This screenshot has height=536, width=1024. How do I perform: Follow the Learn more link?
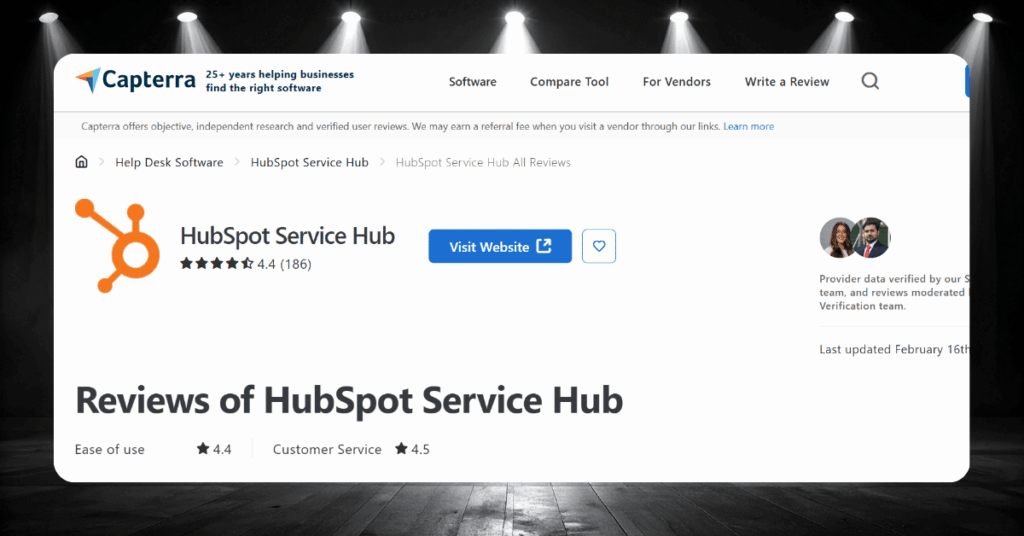click(748, 127)
